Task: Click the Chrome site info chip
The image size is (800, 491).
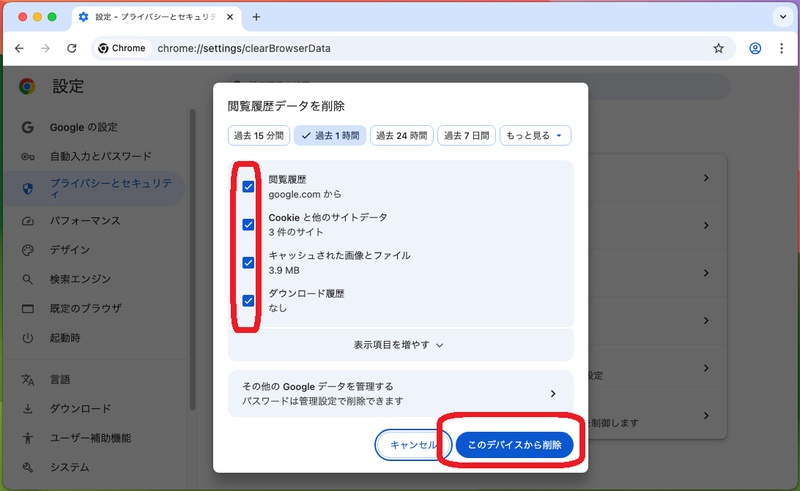Action: pyautogui.click(x=122, y=48)
